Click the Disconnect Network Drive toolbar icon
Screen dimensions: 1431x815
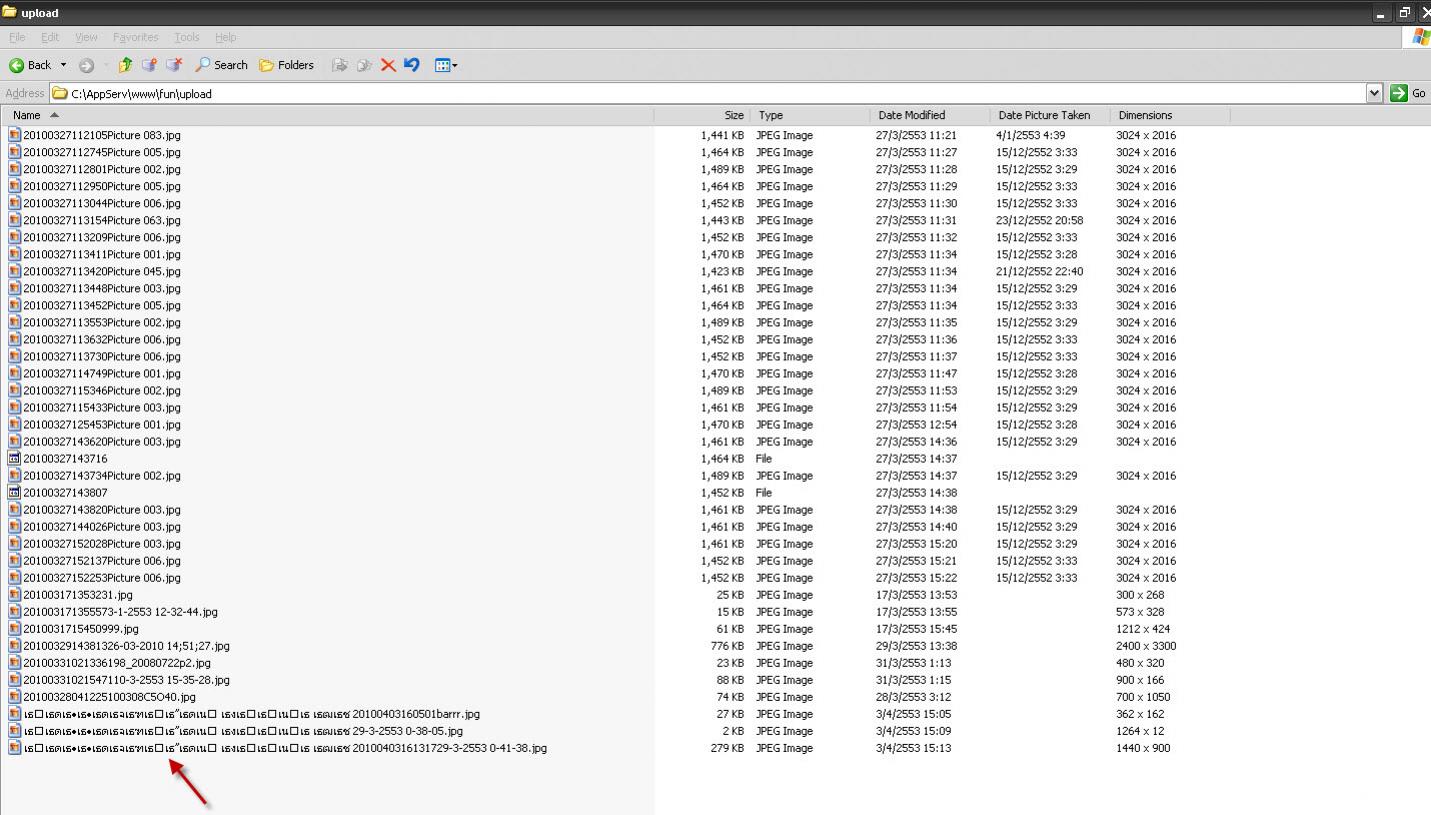174,65
